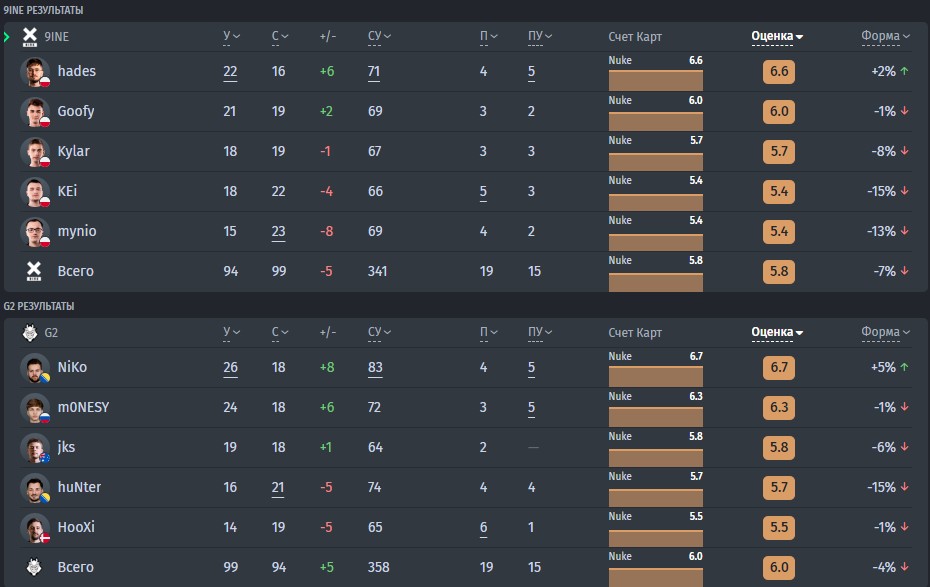Click the red down arrow beside 9INE total -7%
Viewport: 930px width, 587px height.
(x=904, y=271)
